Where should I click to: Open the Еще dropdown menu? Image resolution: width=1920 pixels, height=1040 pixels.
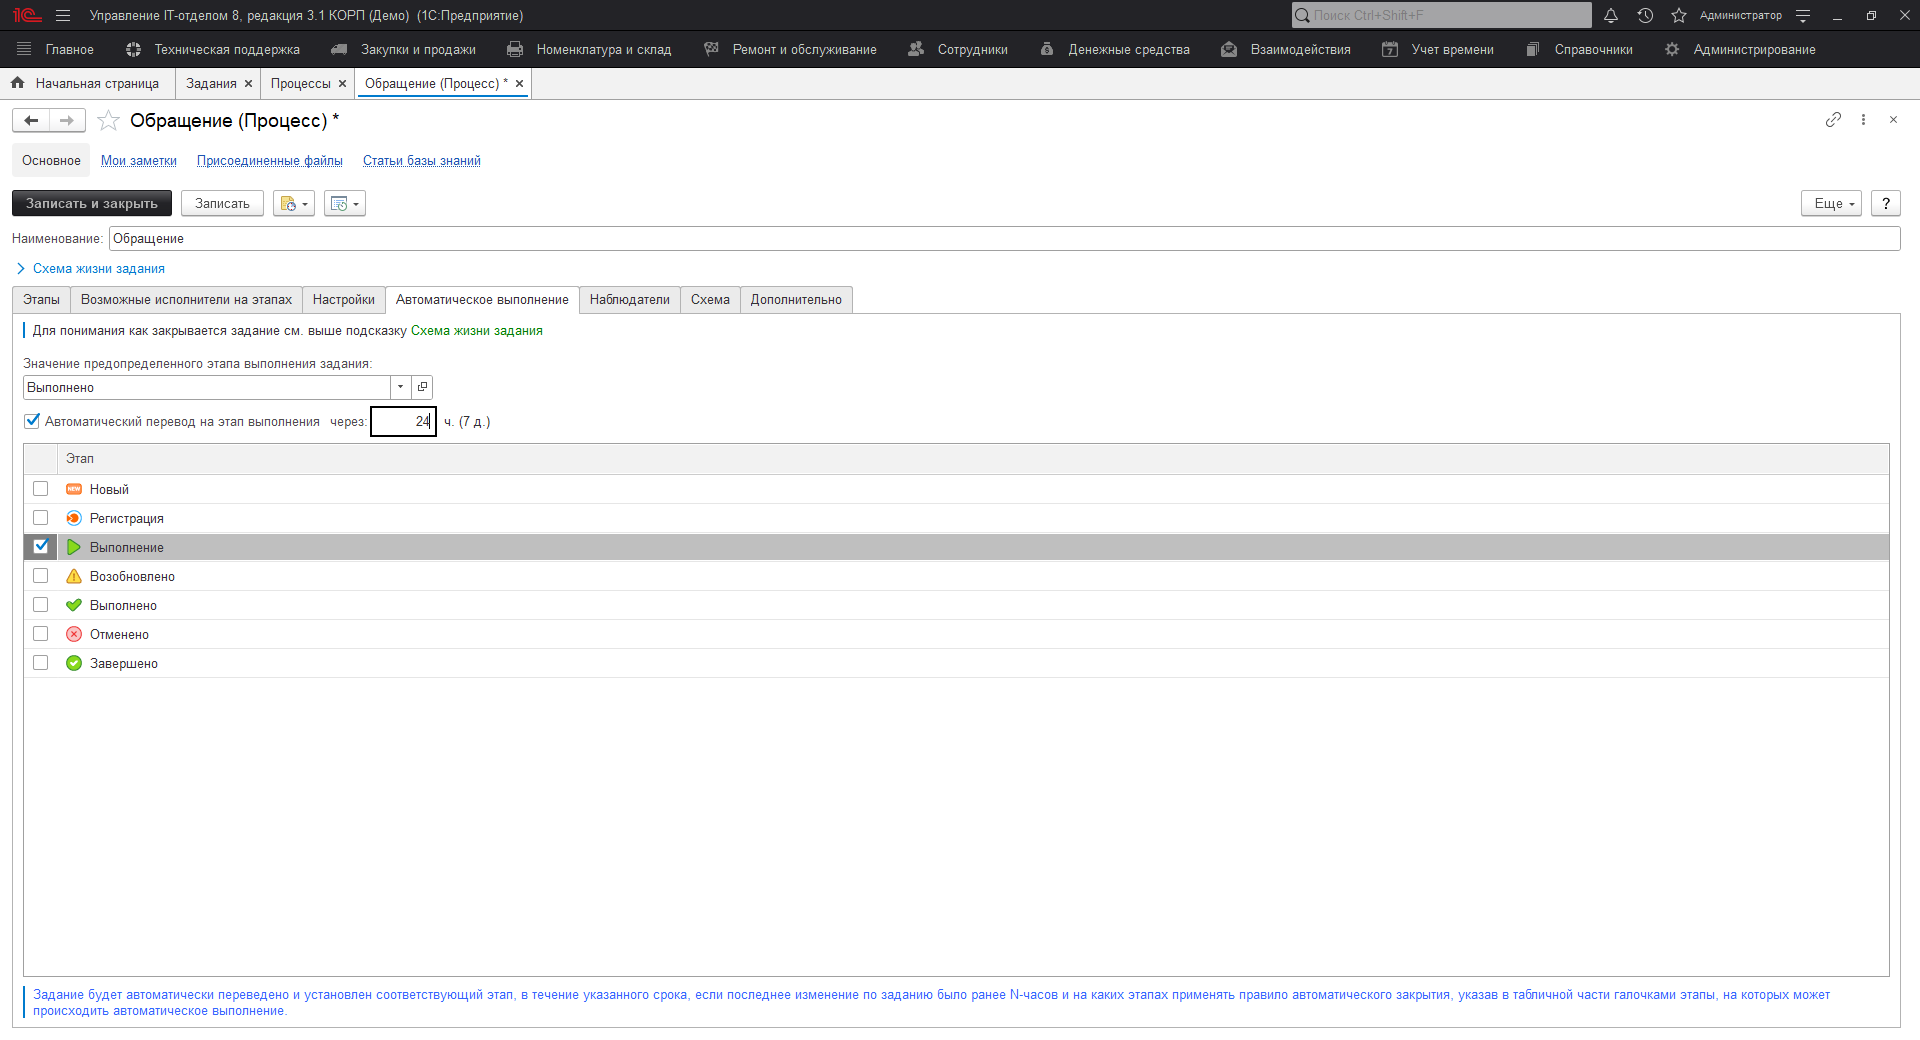click(1829, 203)
